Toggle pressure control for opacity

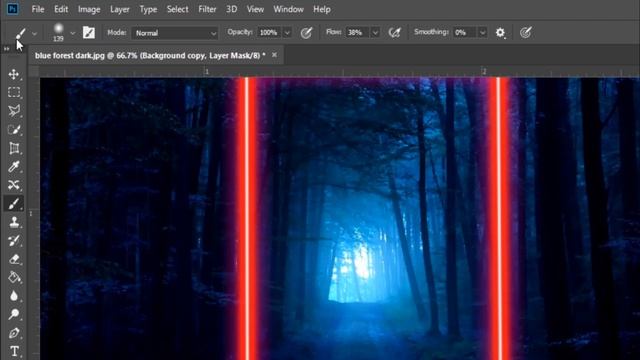coord(306,33)
